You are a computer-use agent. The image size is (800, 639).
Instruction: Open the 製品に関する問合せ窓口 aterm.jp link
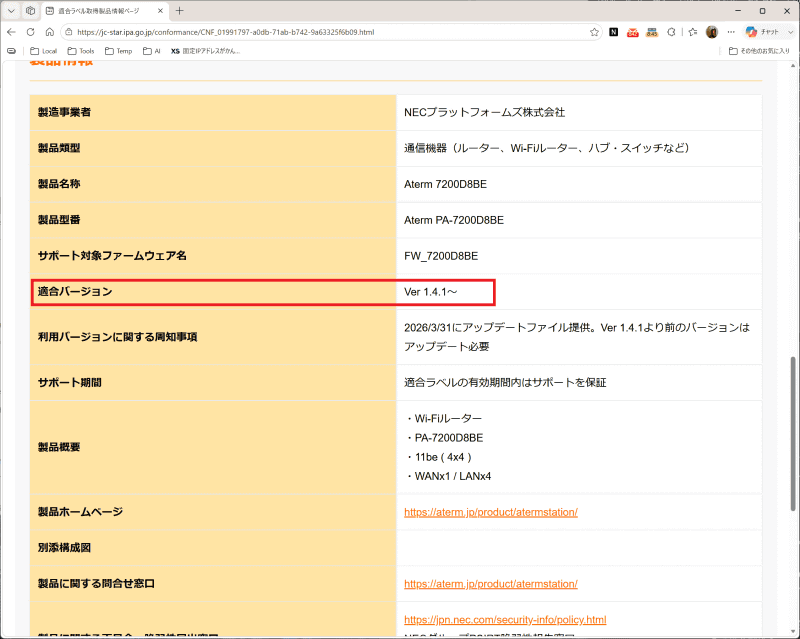click(491, 584)
